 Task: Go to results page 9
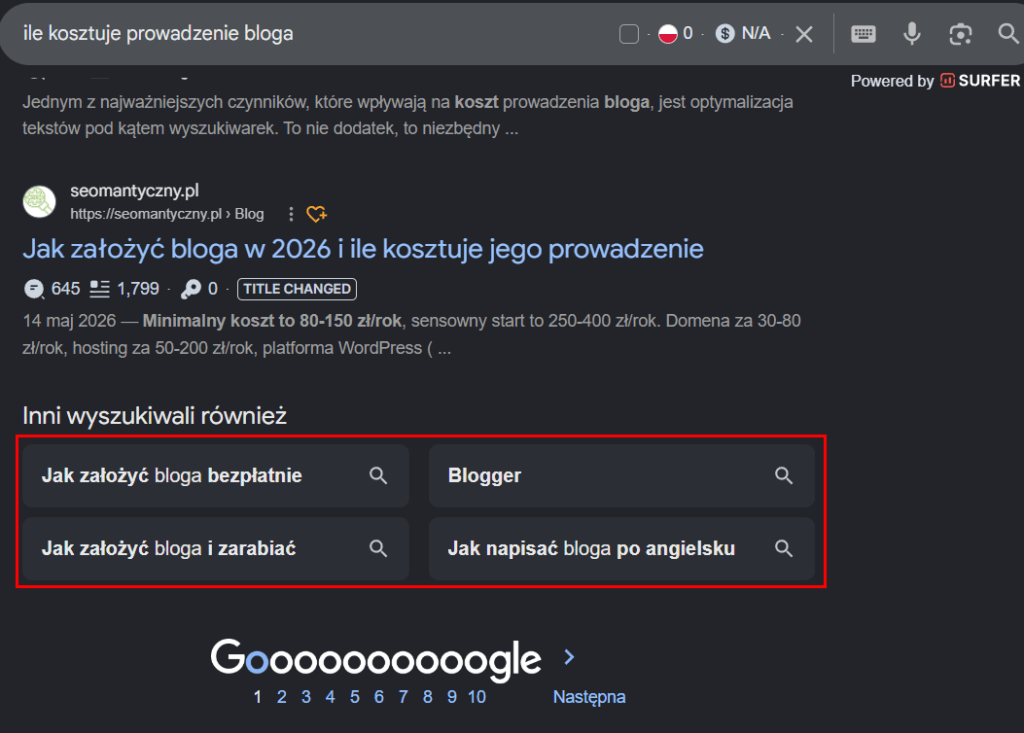coord(452,697)
